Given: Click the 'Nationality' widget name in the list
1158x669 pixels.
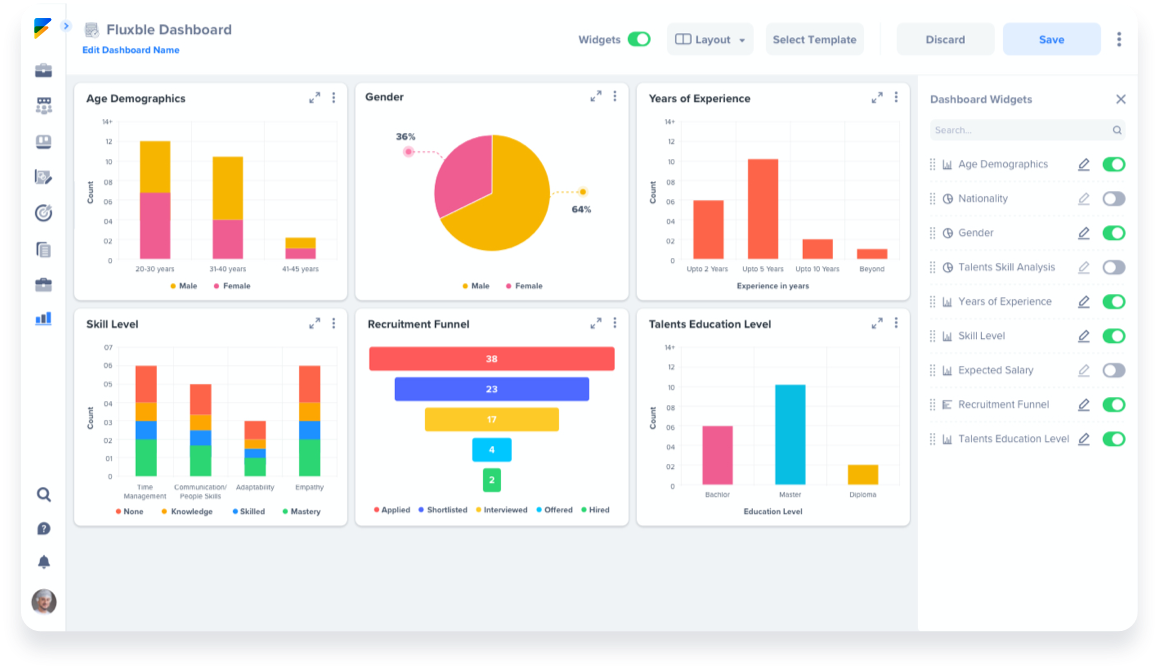Looking at the screenshot, I should pos(983,199).
